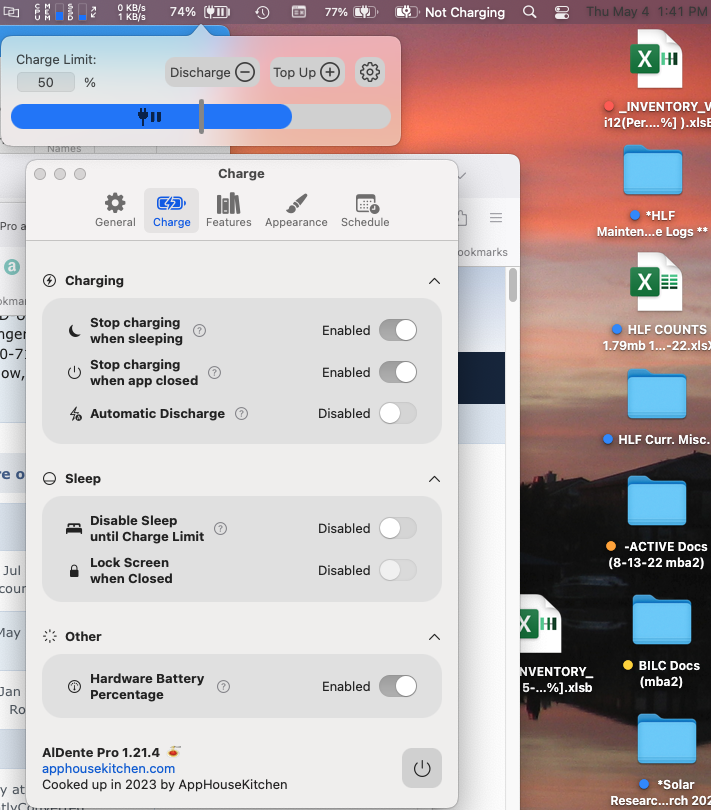711x810 pixels.
Task: Open the settings gear in the AlDente popover
Action: click(x=369, y=72)
